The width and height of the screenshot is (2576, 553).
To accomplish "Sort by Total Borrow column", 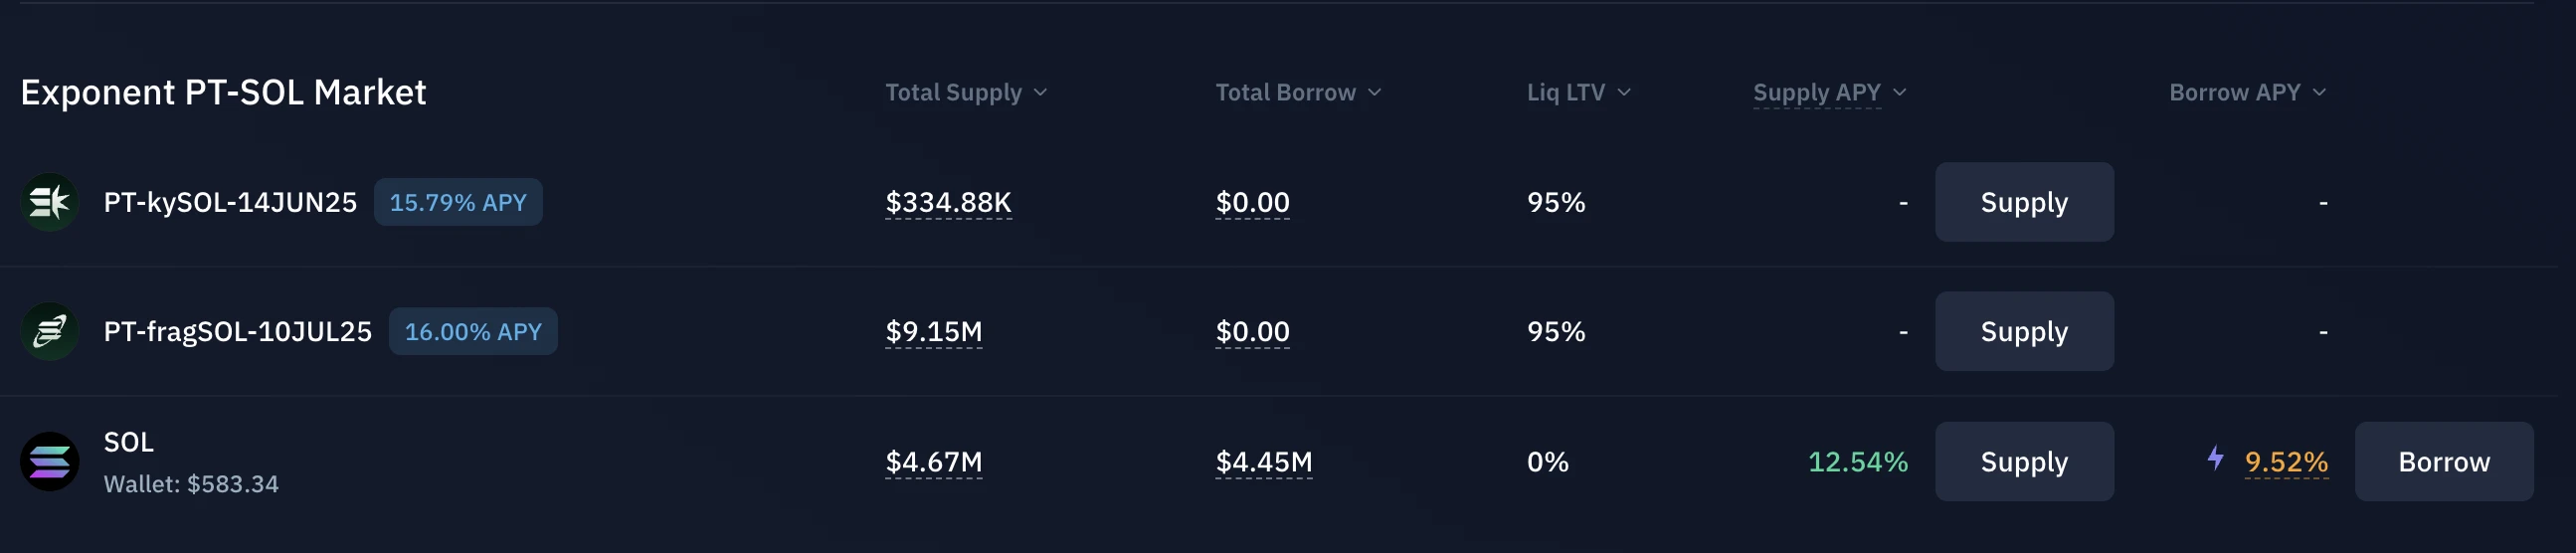I will (1297, 93).
